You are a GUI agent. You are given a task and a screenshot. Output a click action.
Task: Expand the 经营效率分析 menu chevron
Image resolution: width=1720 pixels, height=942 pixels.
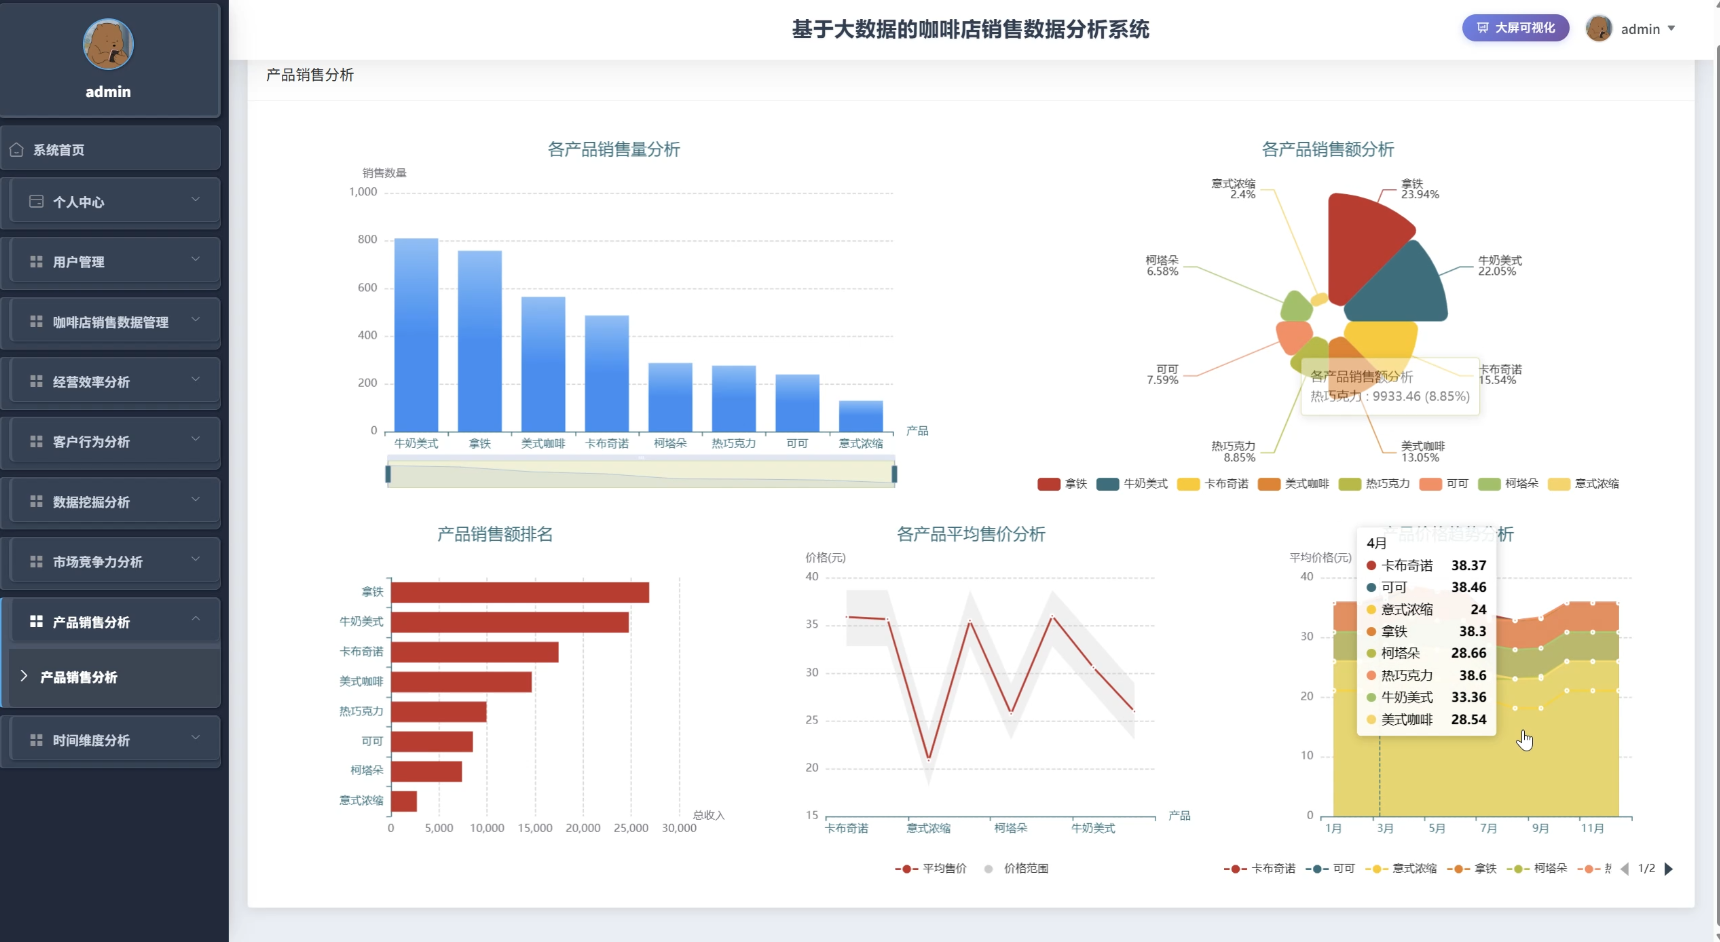tap(196, 380)
